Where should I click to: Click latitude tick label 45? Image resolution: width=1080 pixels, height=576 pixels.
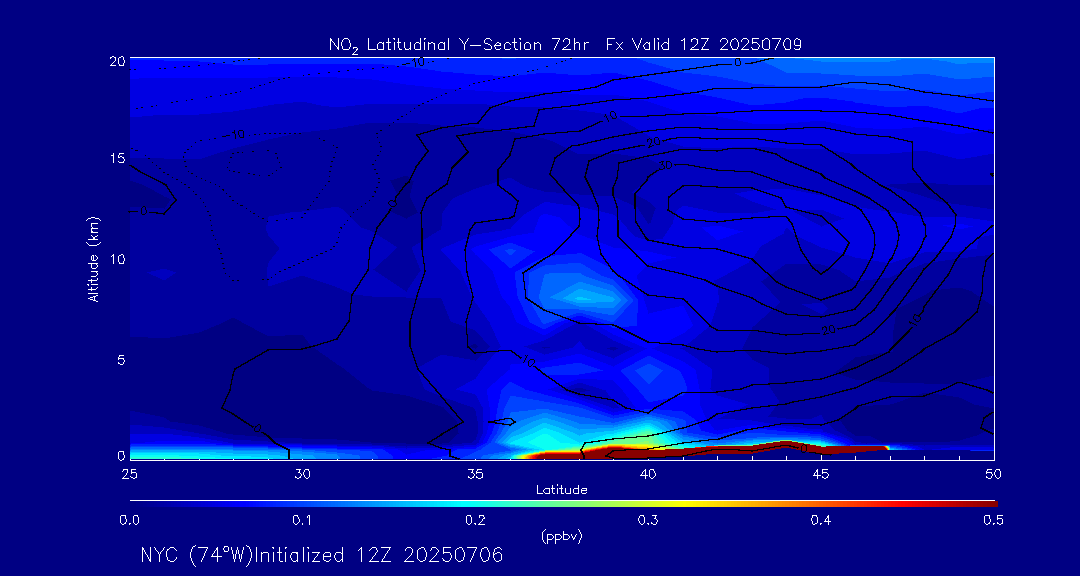(821, 474)
